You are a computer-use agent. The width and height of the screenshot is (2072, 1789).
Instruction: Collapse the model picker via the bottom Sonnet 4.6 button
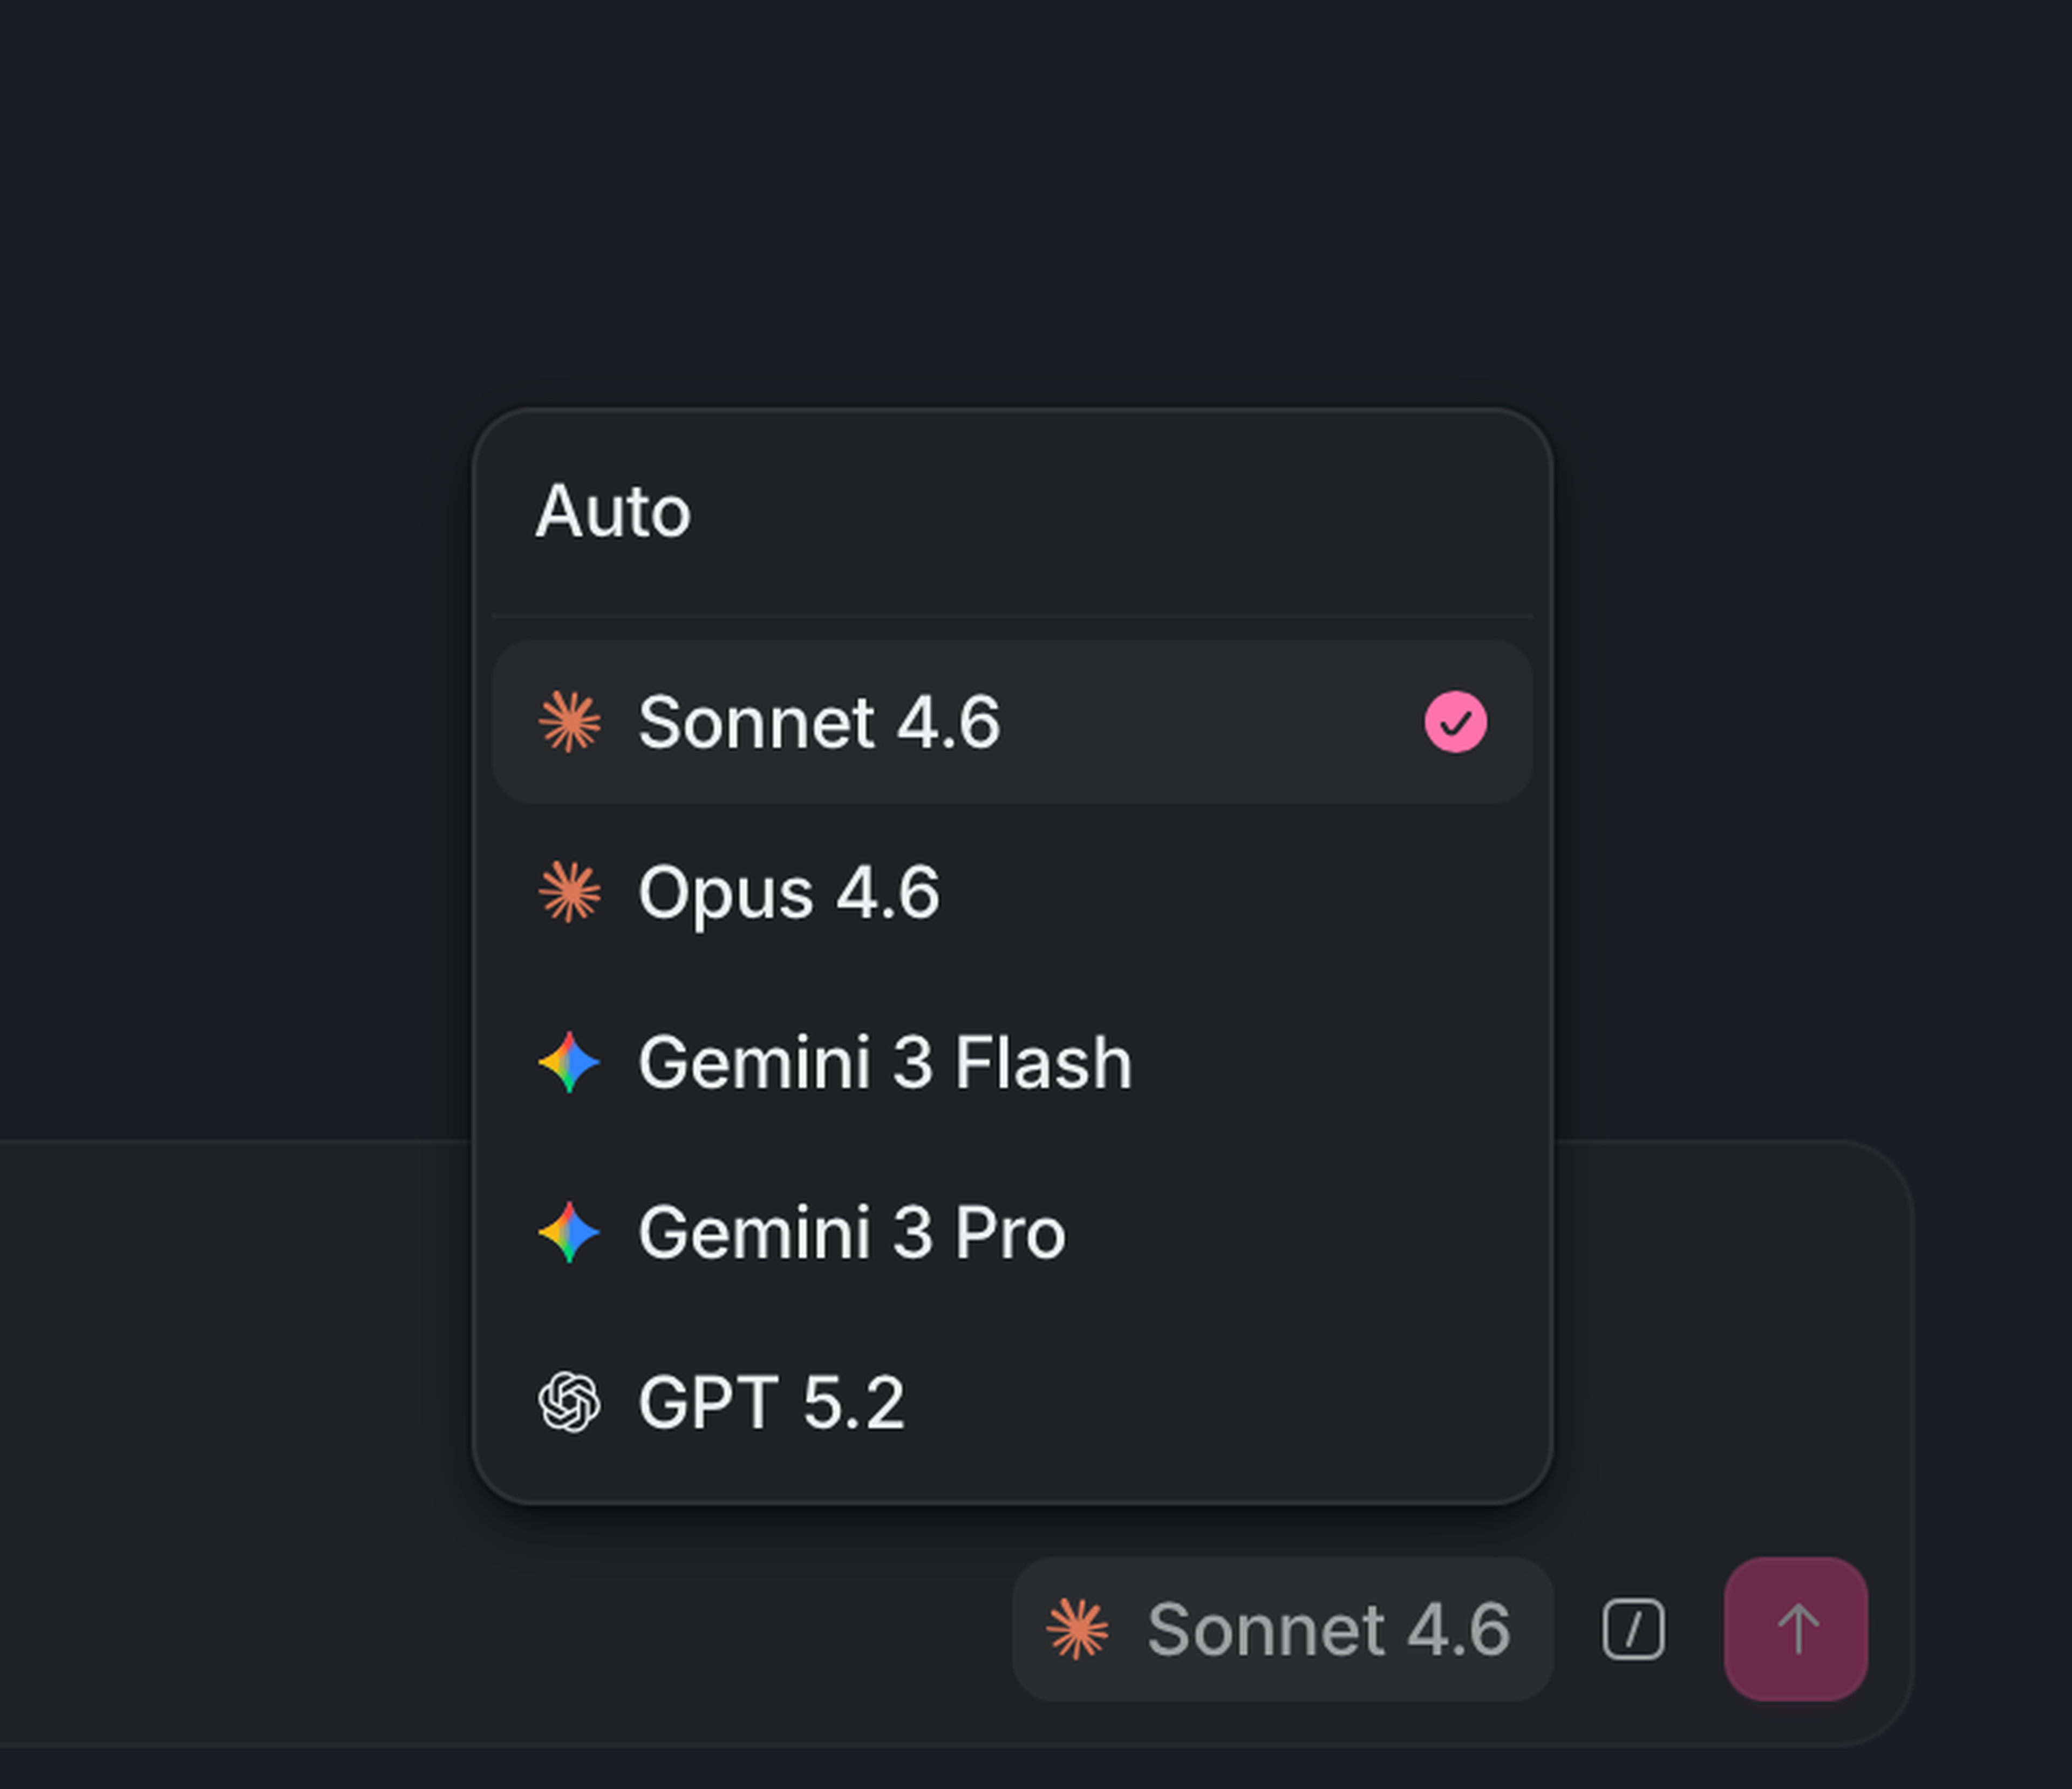pyautogui.click(x=1282, y=1629)
